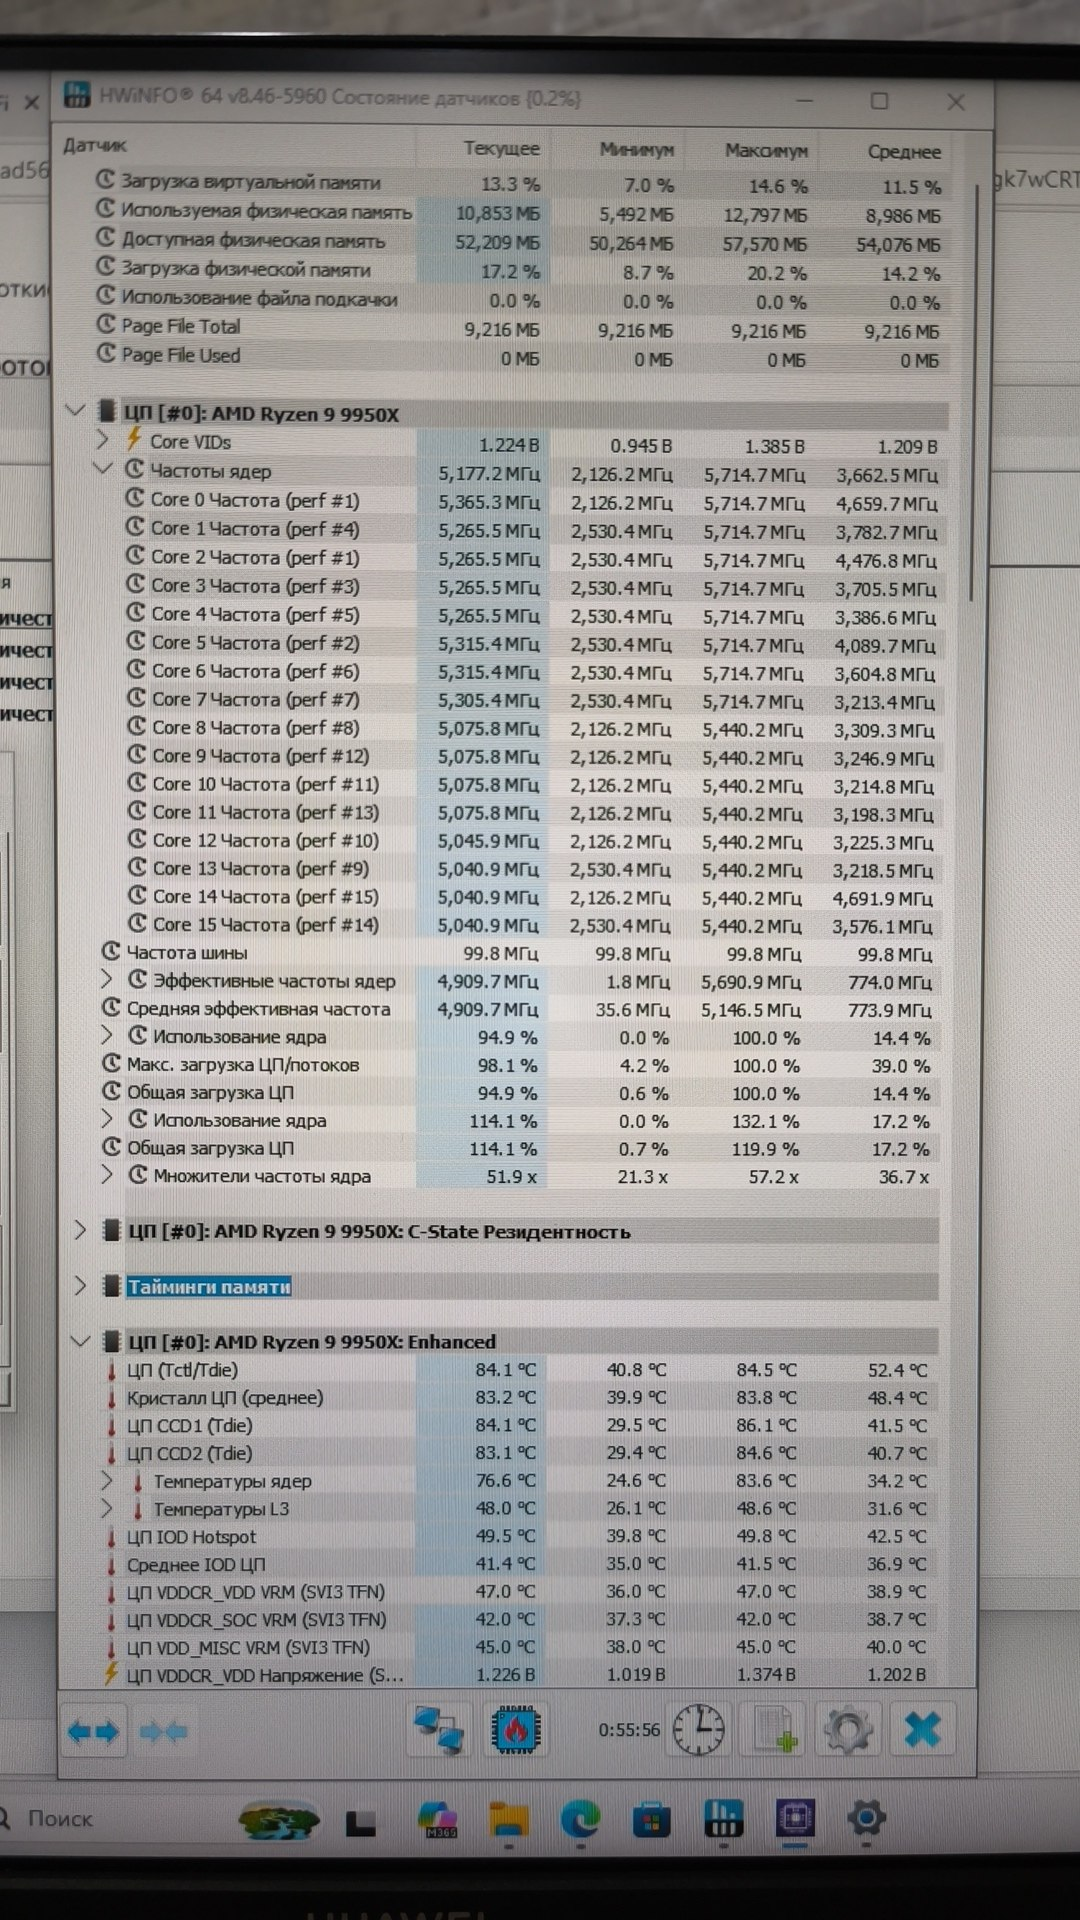Open the purple CPU app in the taskbar
Viewport: 1080px width, 1920px height.
(795, 1820)
